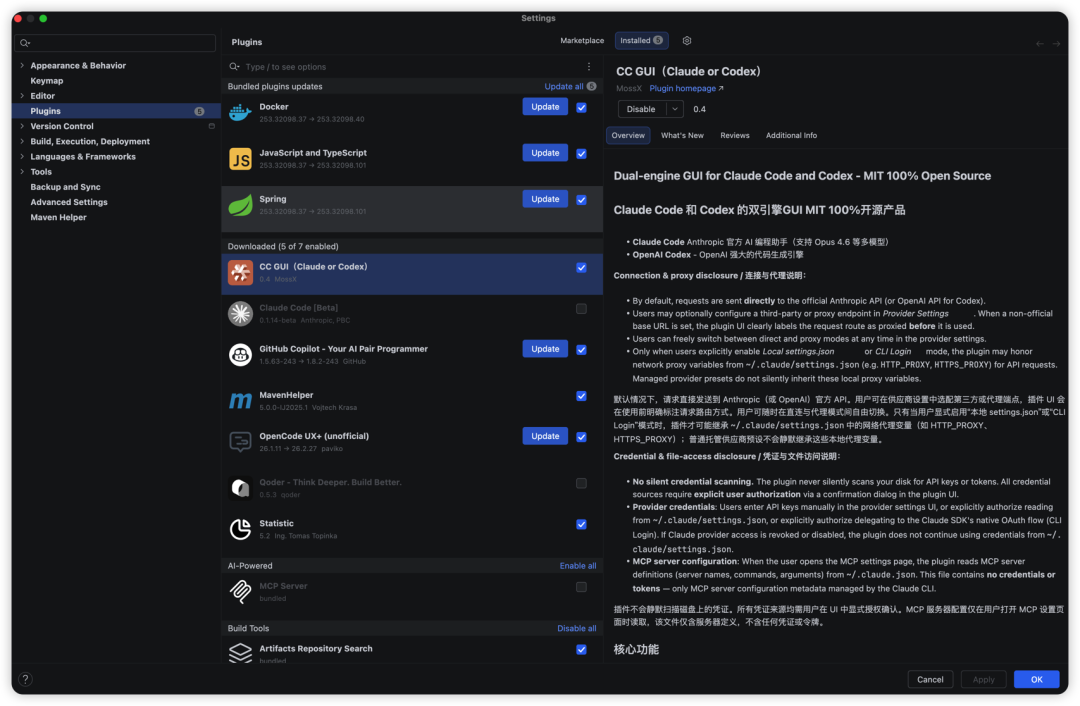Screen dimensions: 1080x706
Task: Click the settings search magnifier icon
Action: pos(25,43)
